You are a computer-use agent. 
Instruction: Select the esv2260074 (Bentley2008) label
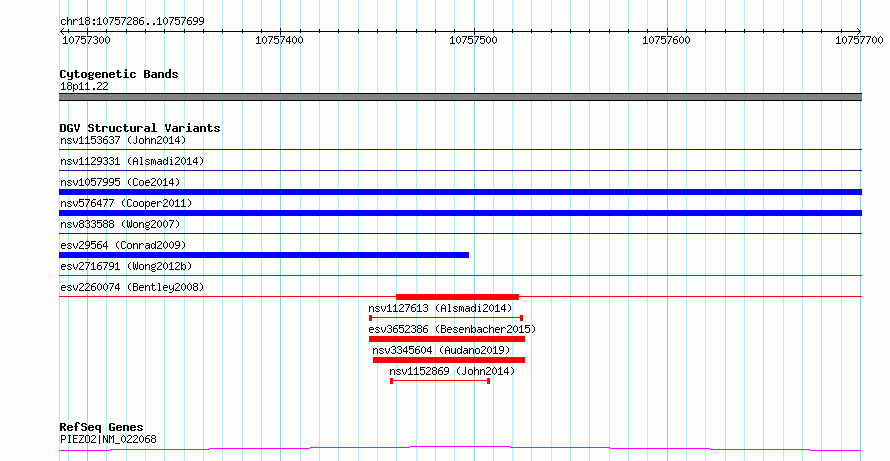(x=132, y=287)
